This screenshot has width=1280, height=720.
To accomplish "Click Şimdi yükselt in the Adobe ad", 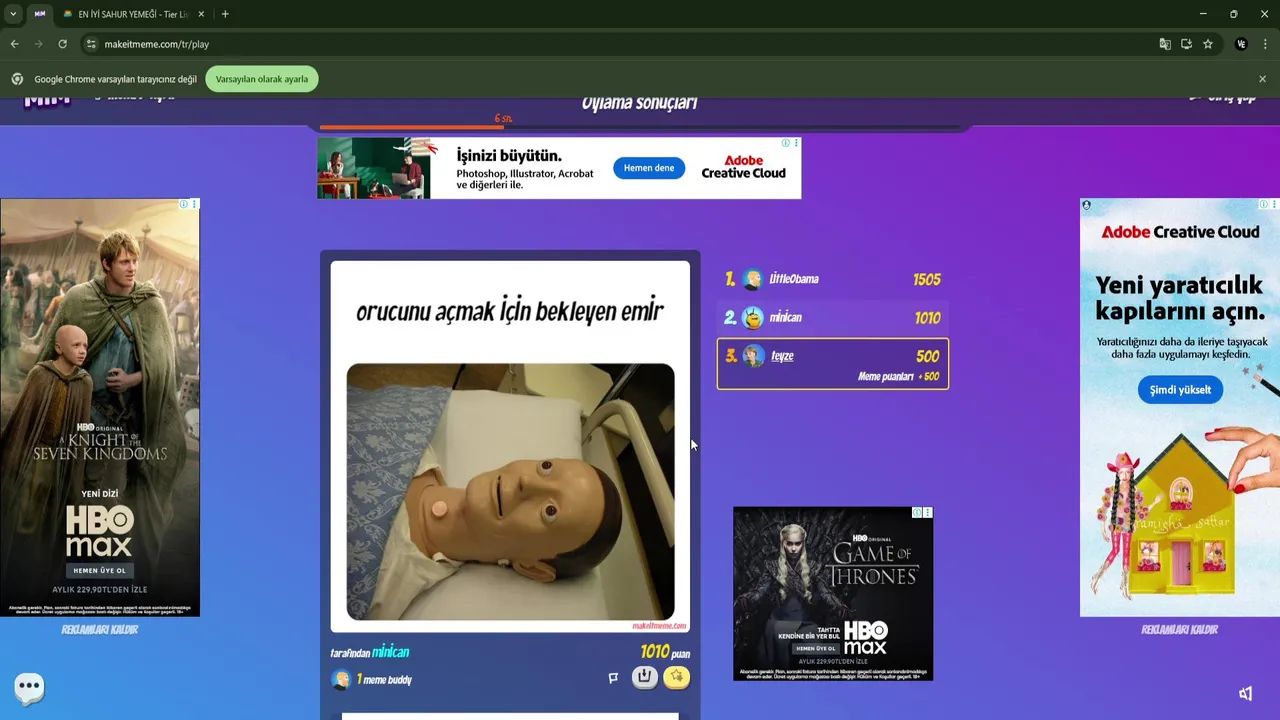I will coord(1180,390).
